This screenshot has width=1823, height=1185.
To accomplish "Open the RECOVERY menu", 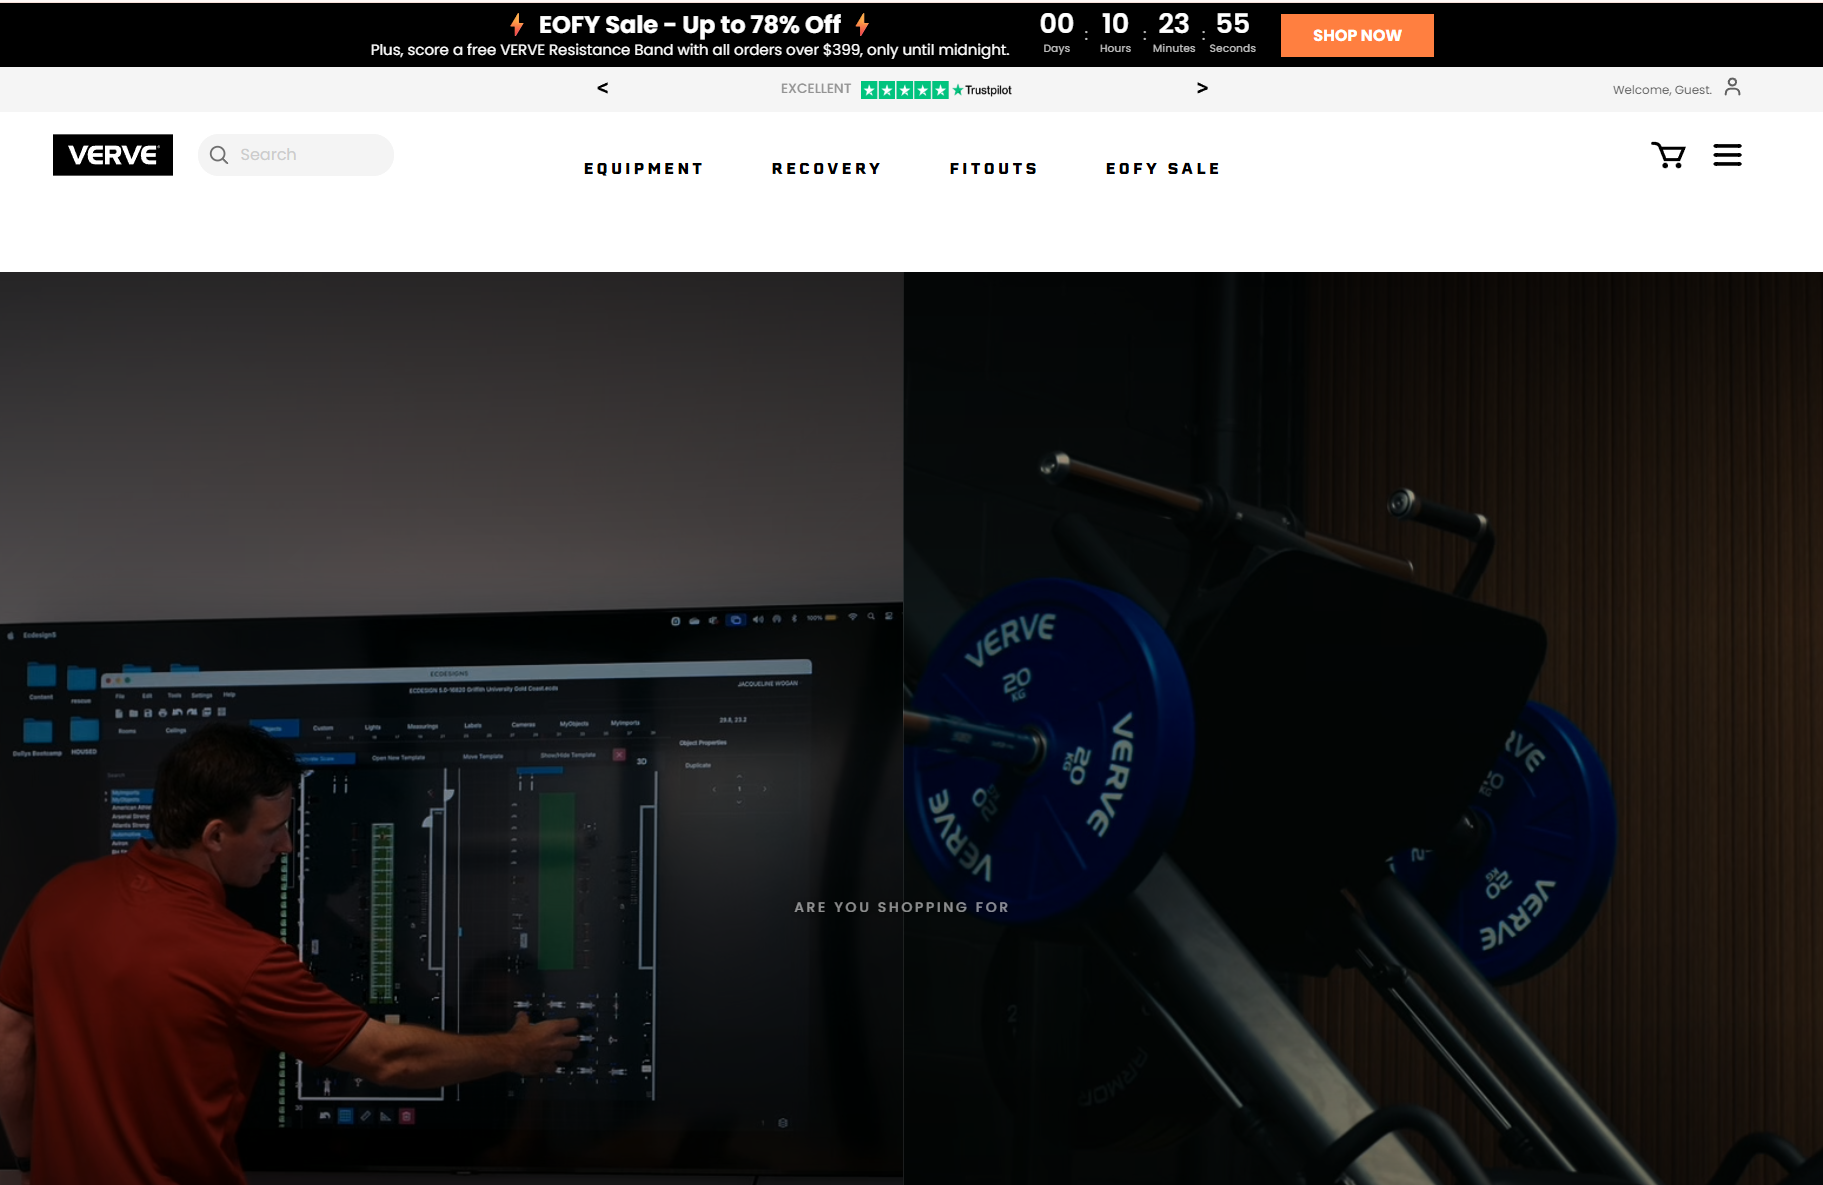I will click(x=826, y=169).
